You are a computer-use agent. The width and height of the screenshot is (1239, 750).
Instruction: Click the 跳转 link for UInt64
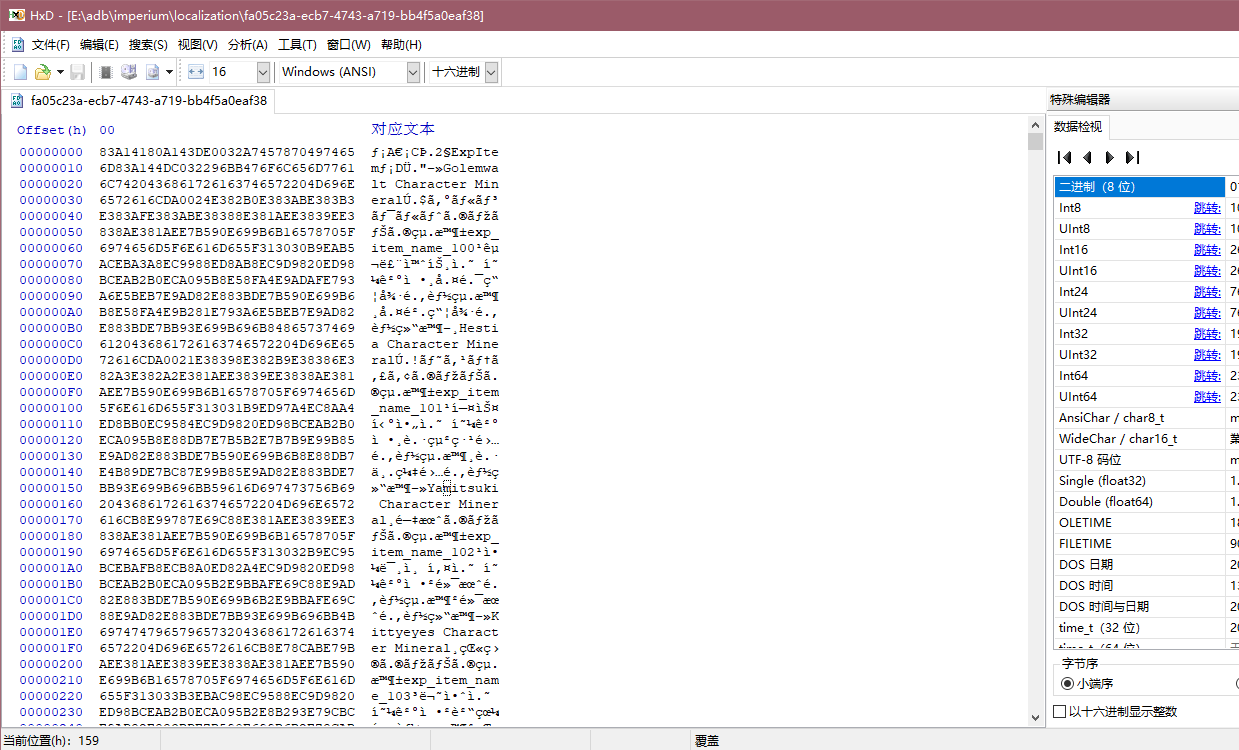(x=1207, y=397)
